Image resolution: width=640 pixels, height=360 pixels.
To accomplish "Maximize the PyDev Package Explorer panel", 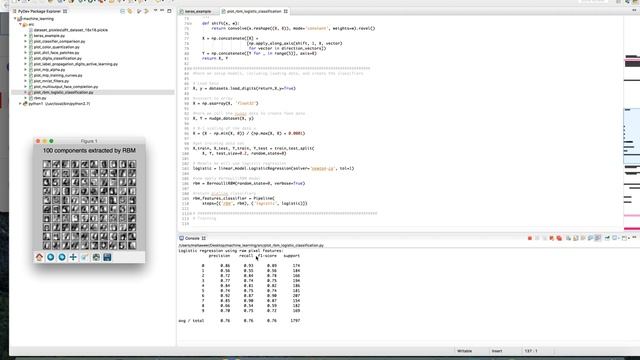I will coord(169,11).
